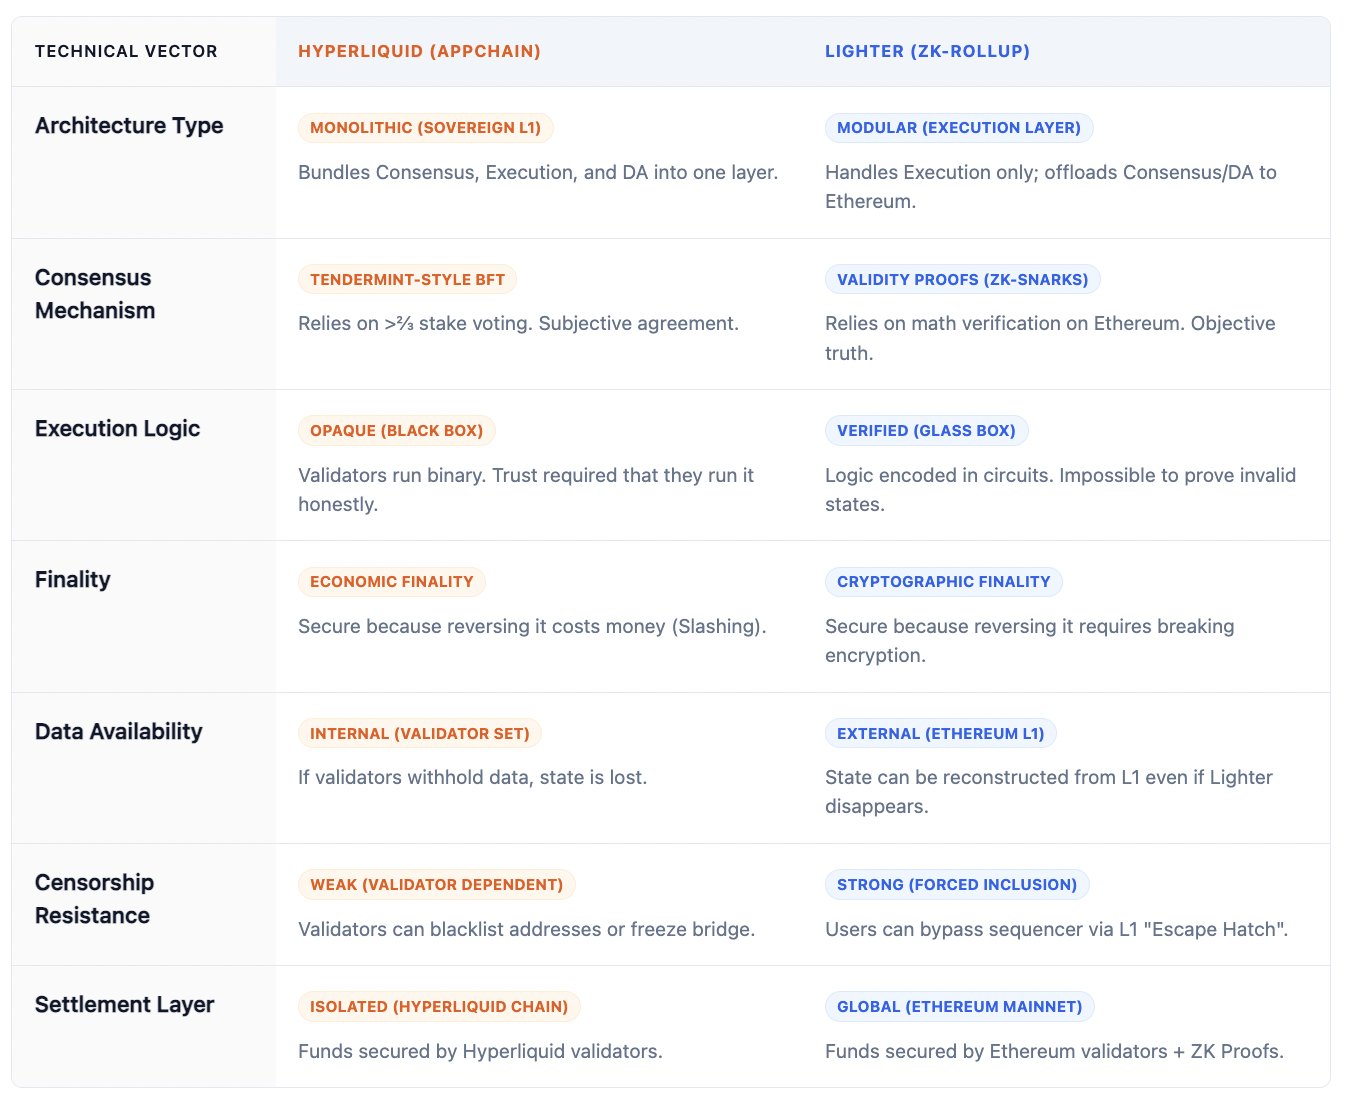Click the "OPAQUE (BLACK BOX)" badge

click(396, 431)
